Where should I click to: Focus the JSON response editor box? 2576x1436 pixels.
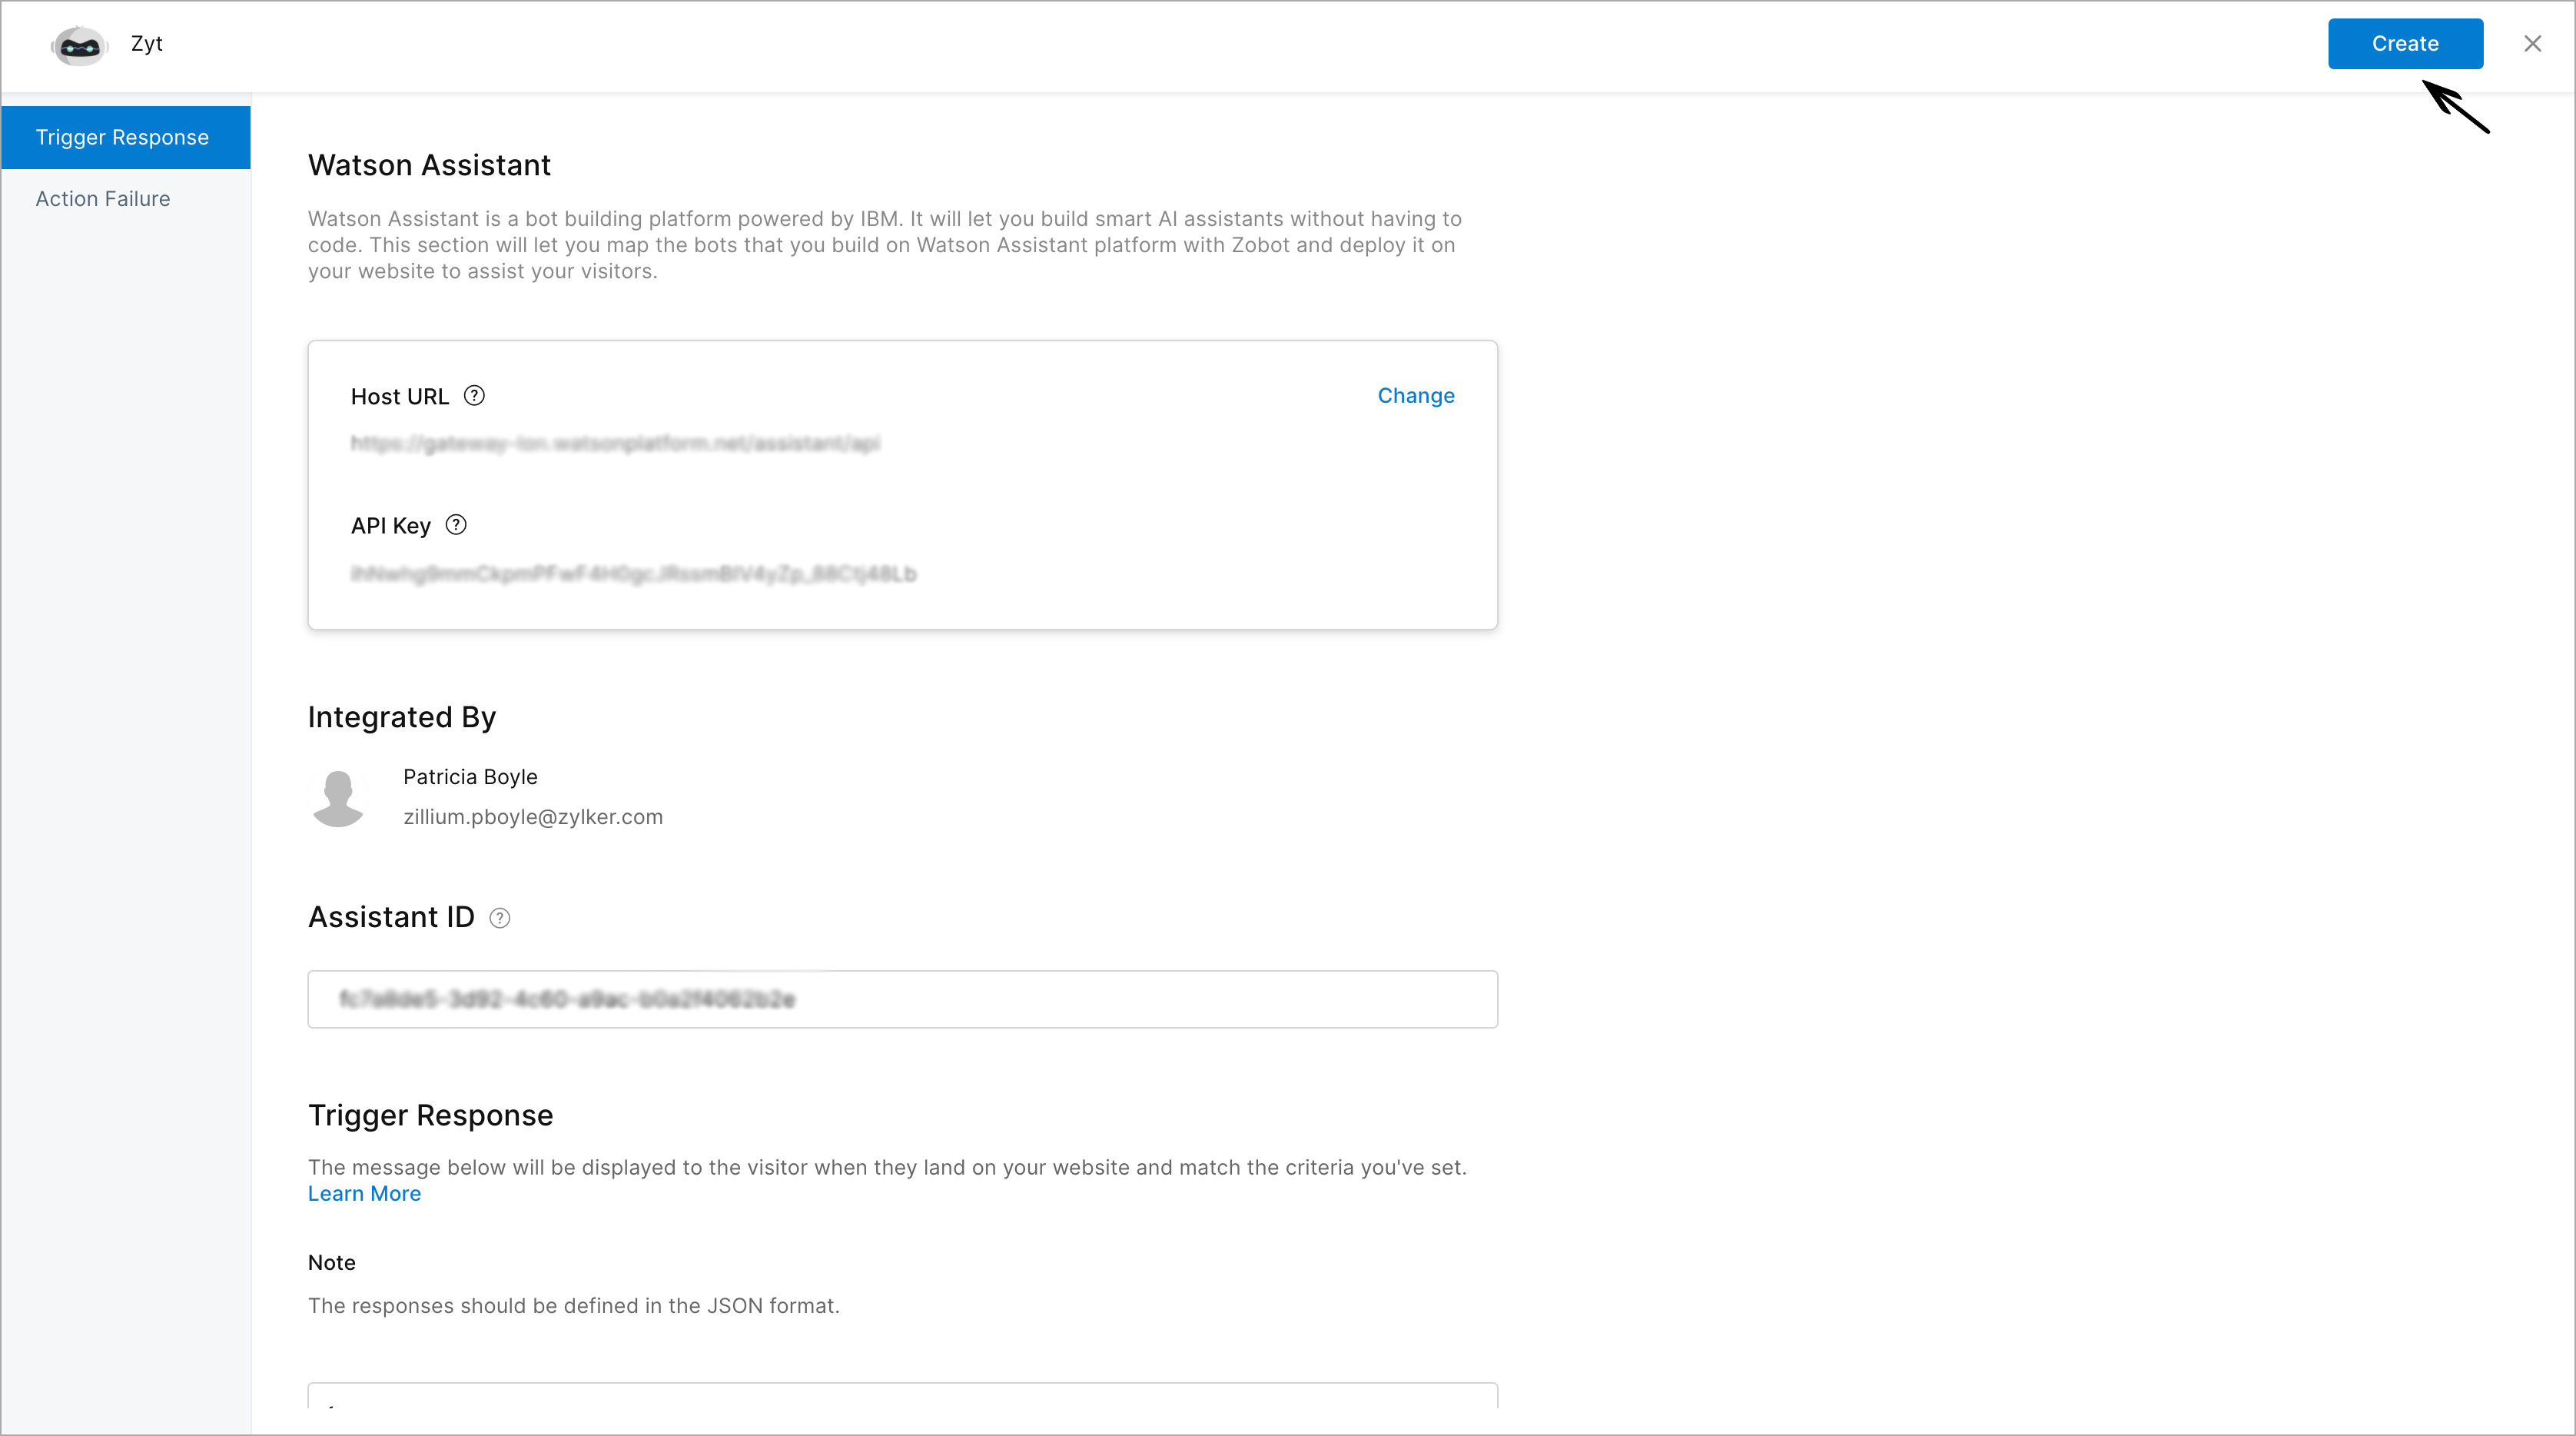(x=902, y=1396)
